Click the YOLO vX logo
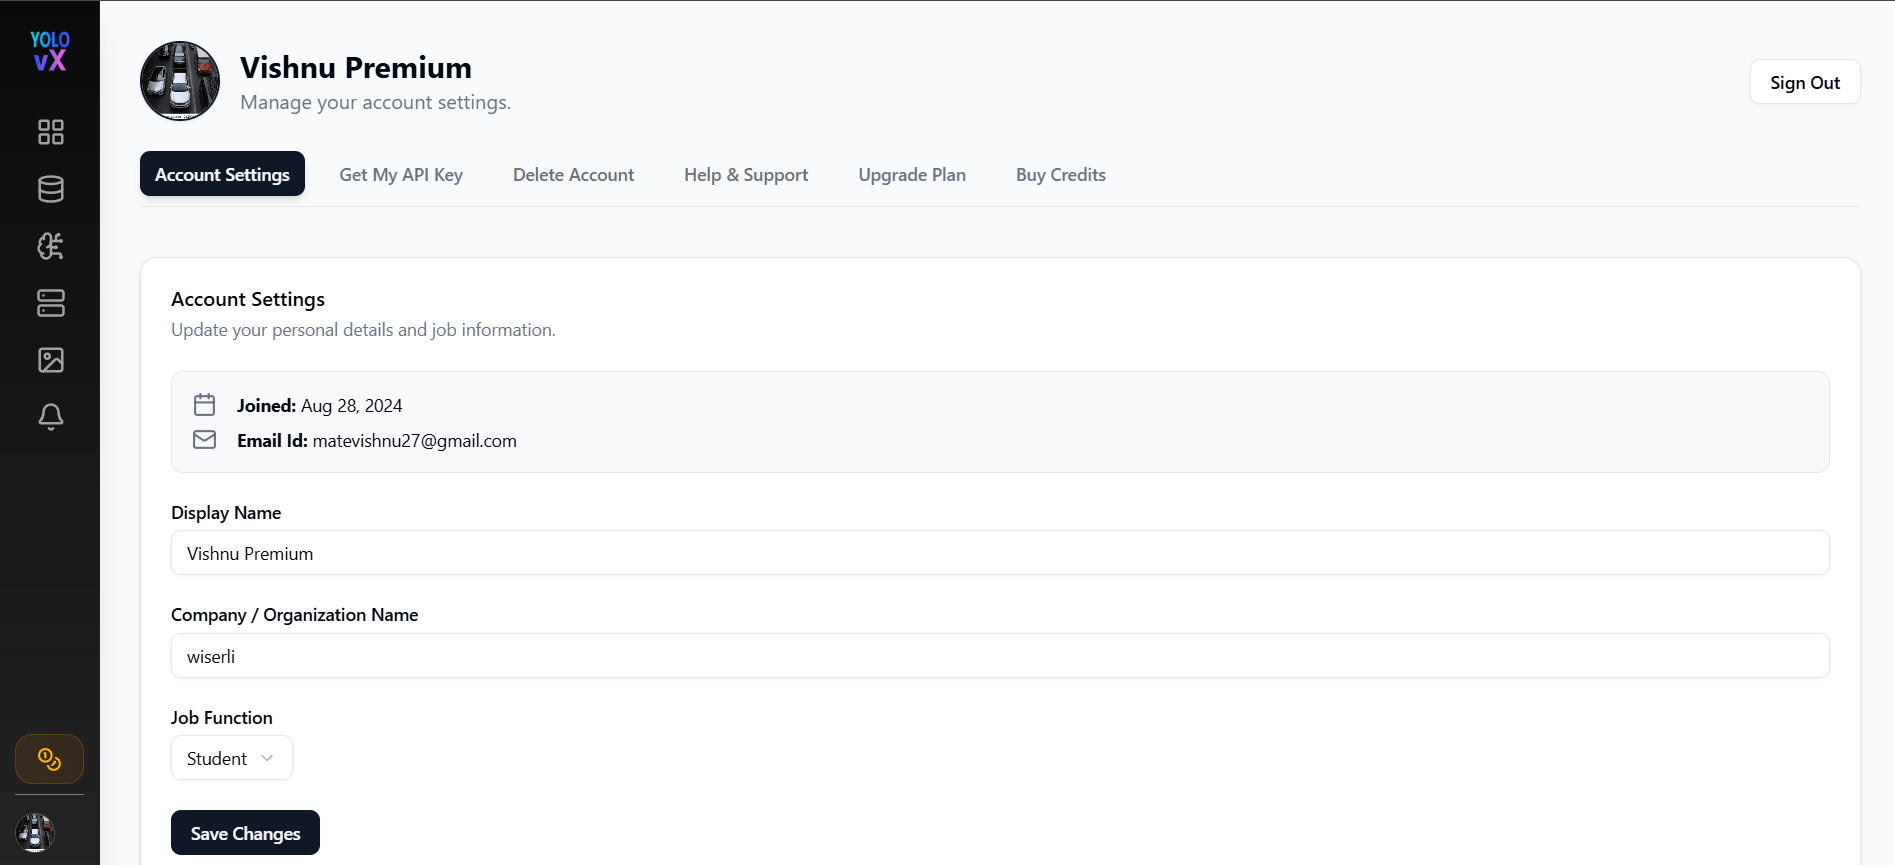Screen dimensions: 1895x865 (x=50, y=51)
